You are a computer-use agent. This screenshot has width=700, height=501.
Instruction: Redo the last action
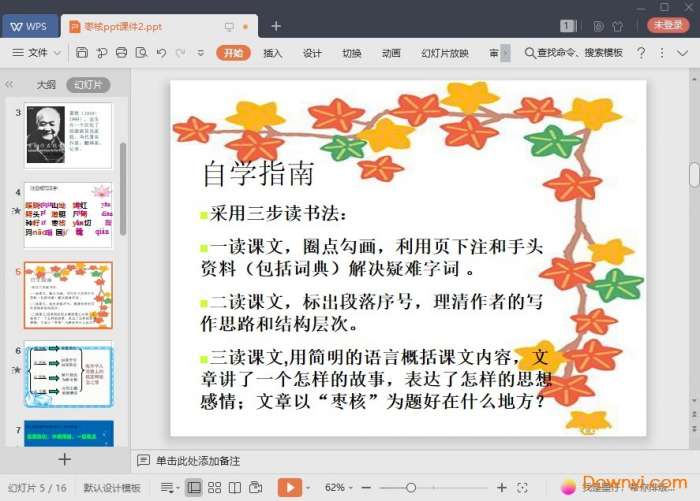180,53
